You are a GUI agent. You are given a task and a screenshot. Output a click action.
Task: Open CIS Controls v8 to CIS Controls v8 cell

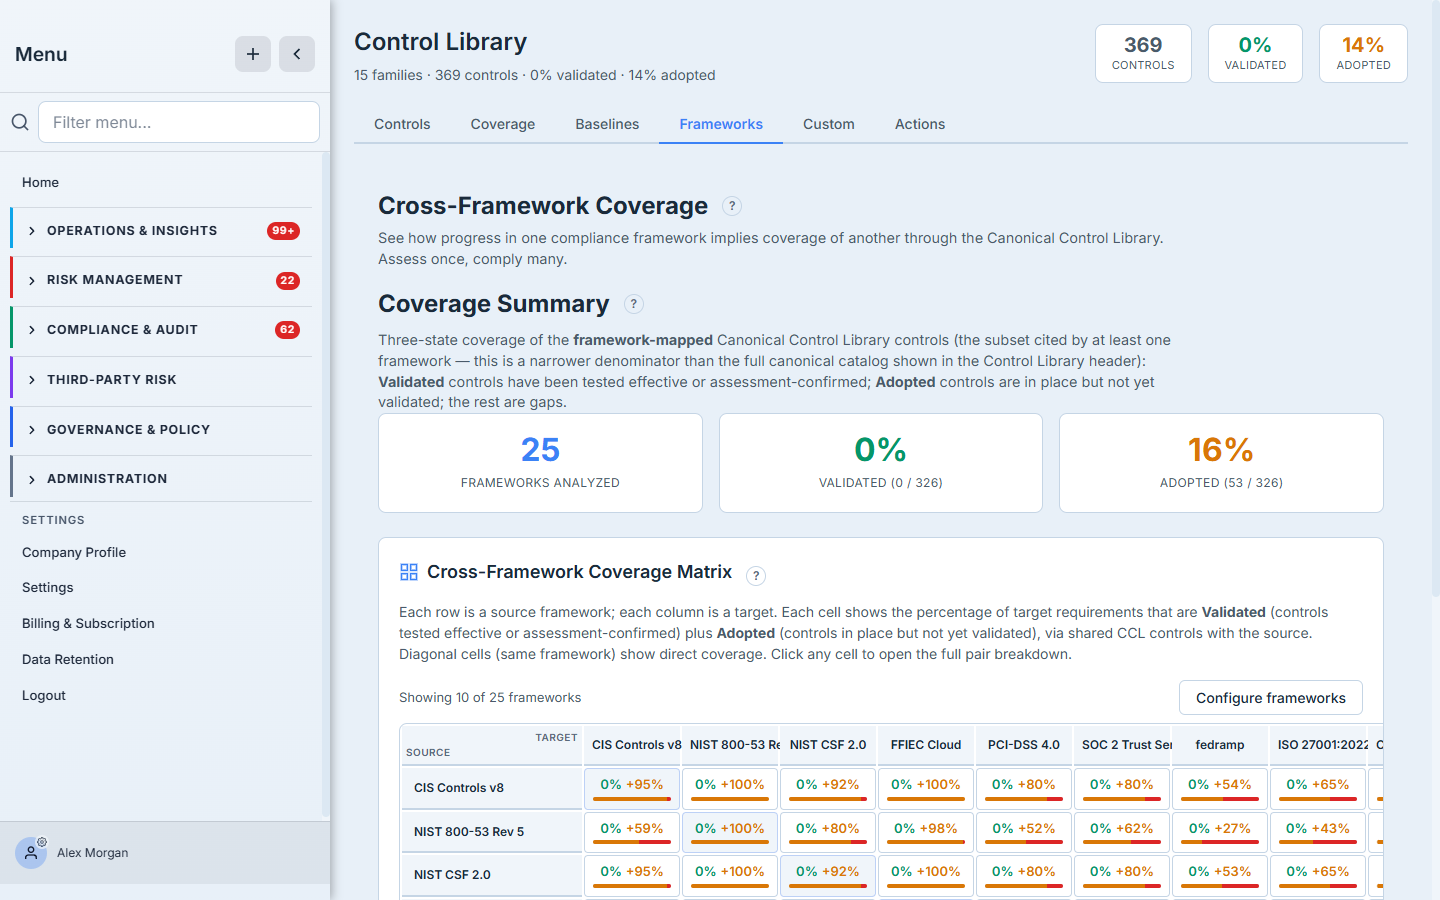632,788
